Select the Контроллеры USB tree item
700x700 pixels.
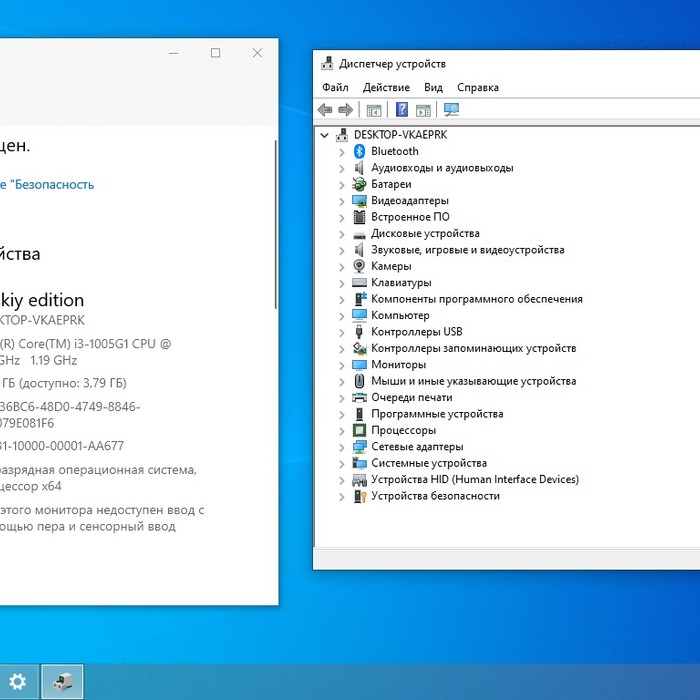(x=416, y=332)
